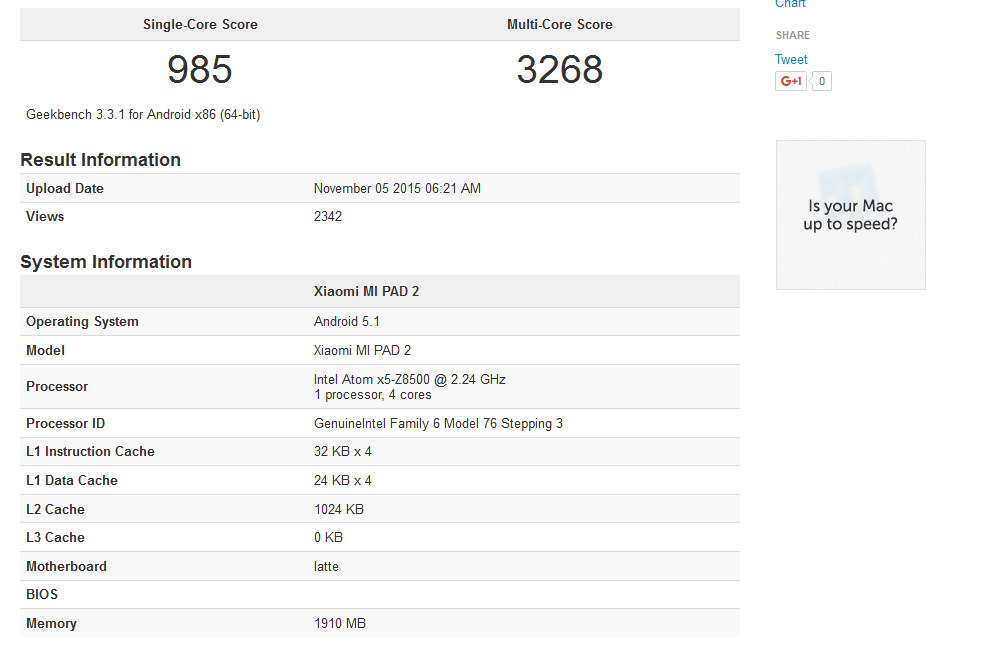
Task: Open the Tweet share link
Action: [791, 60]
